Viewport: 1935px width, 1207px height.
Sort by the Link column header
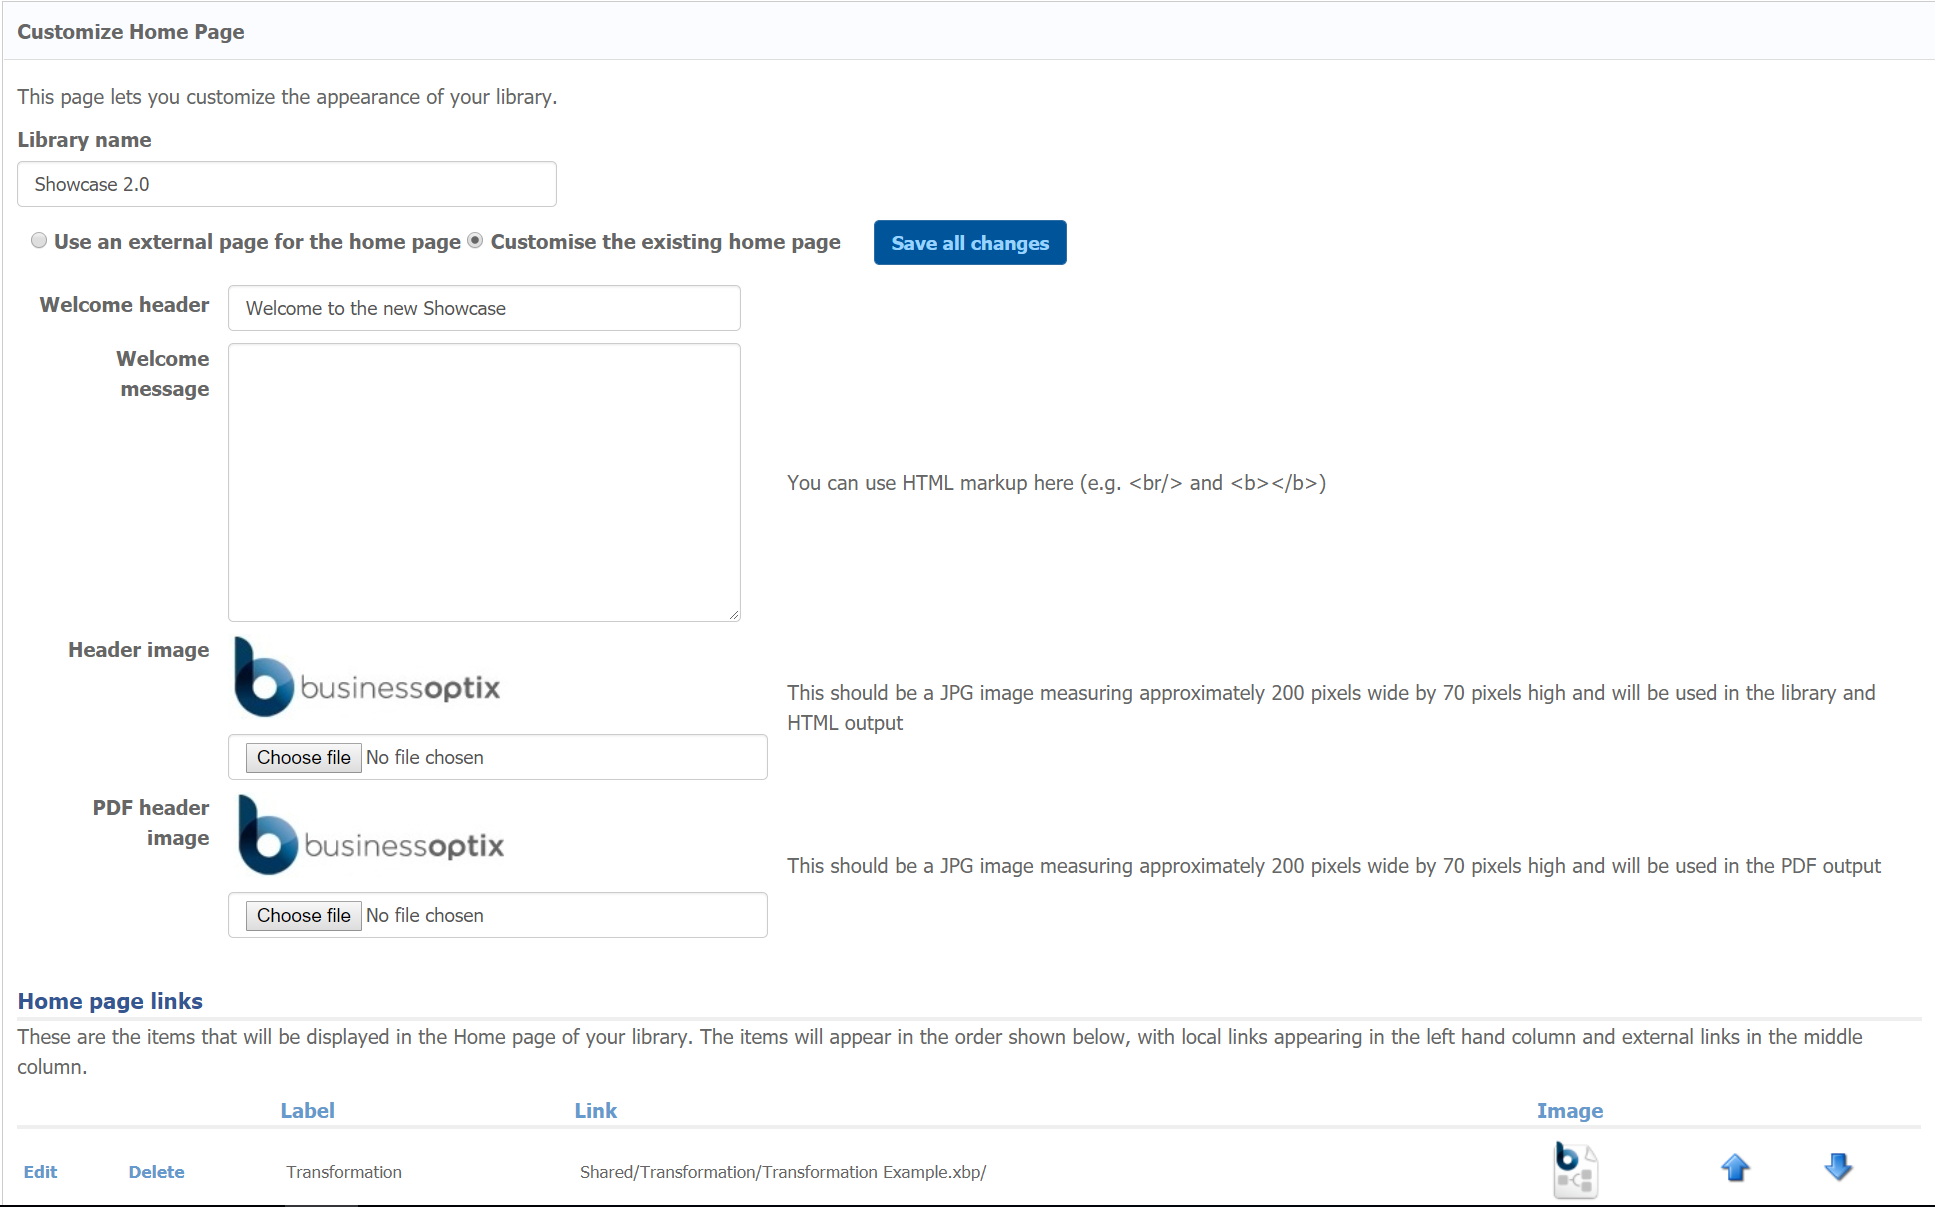[595, 1111]
